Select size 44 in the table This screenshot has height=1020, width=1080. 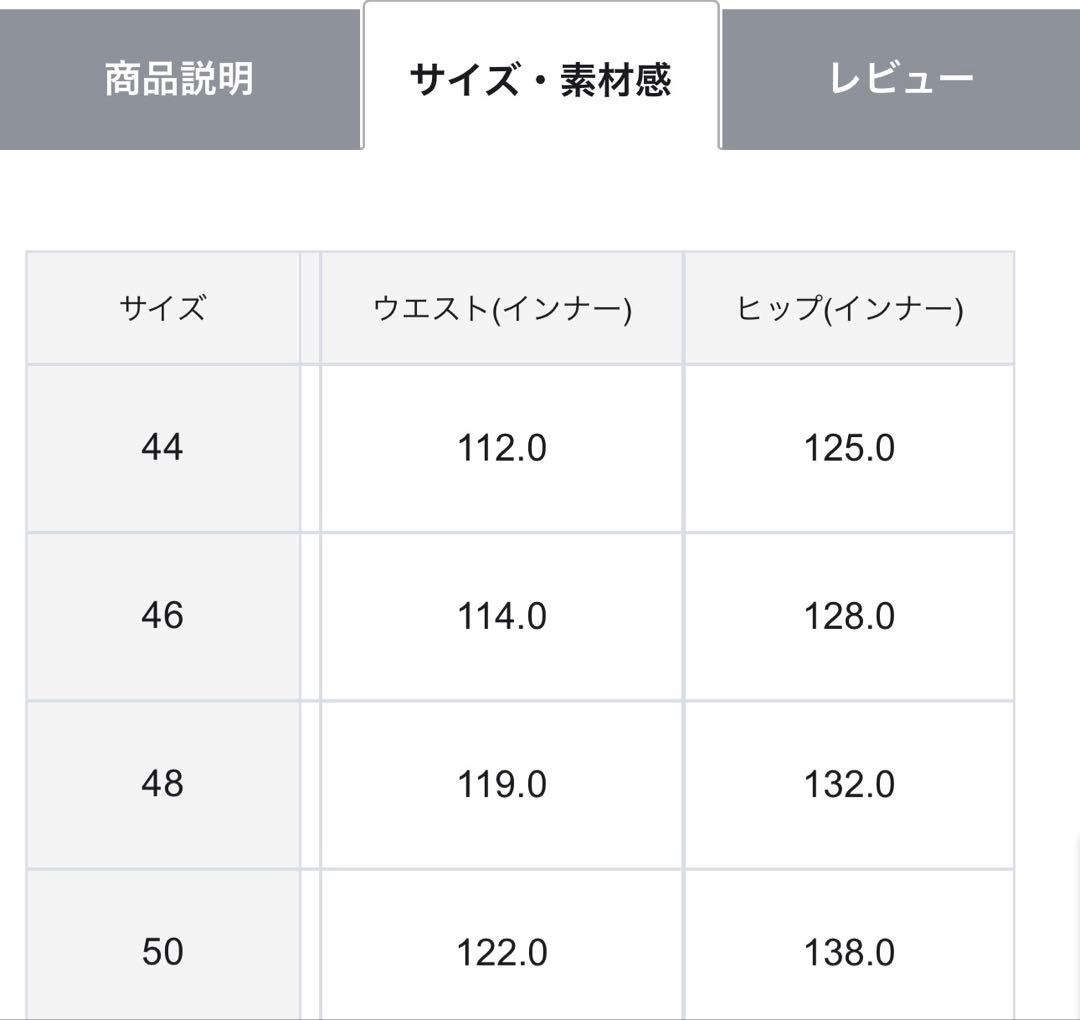pos(163,447)
